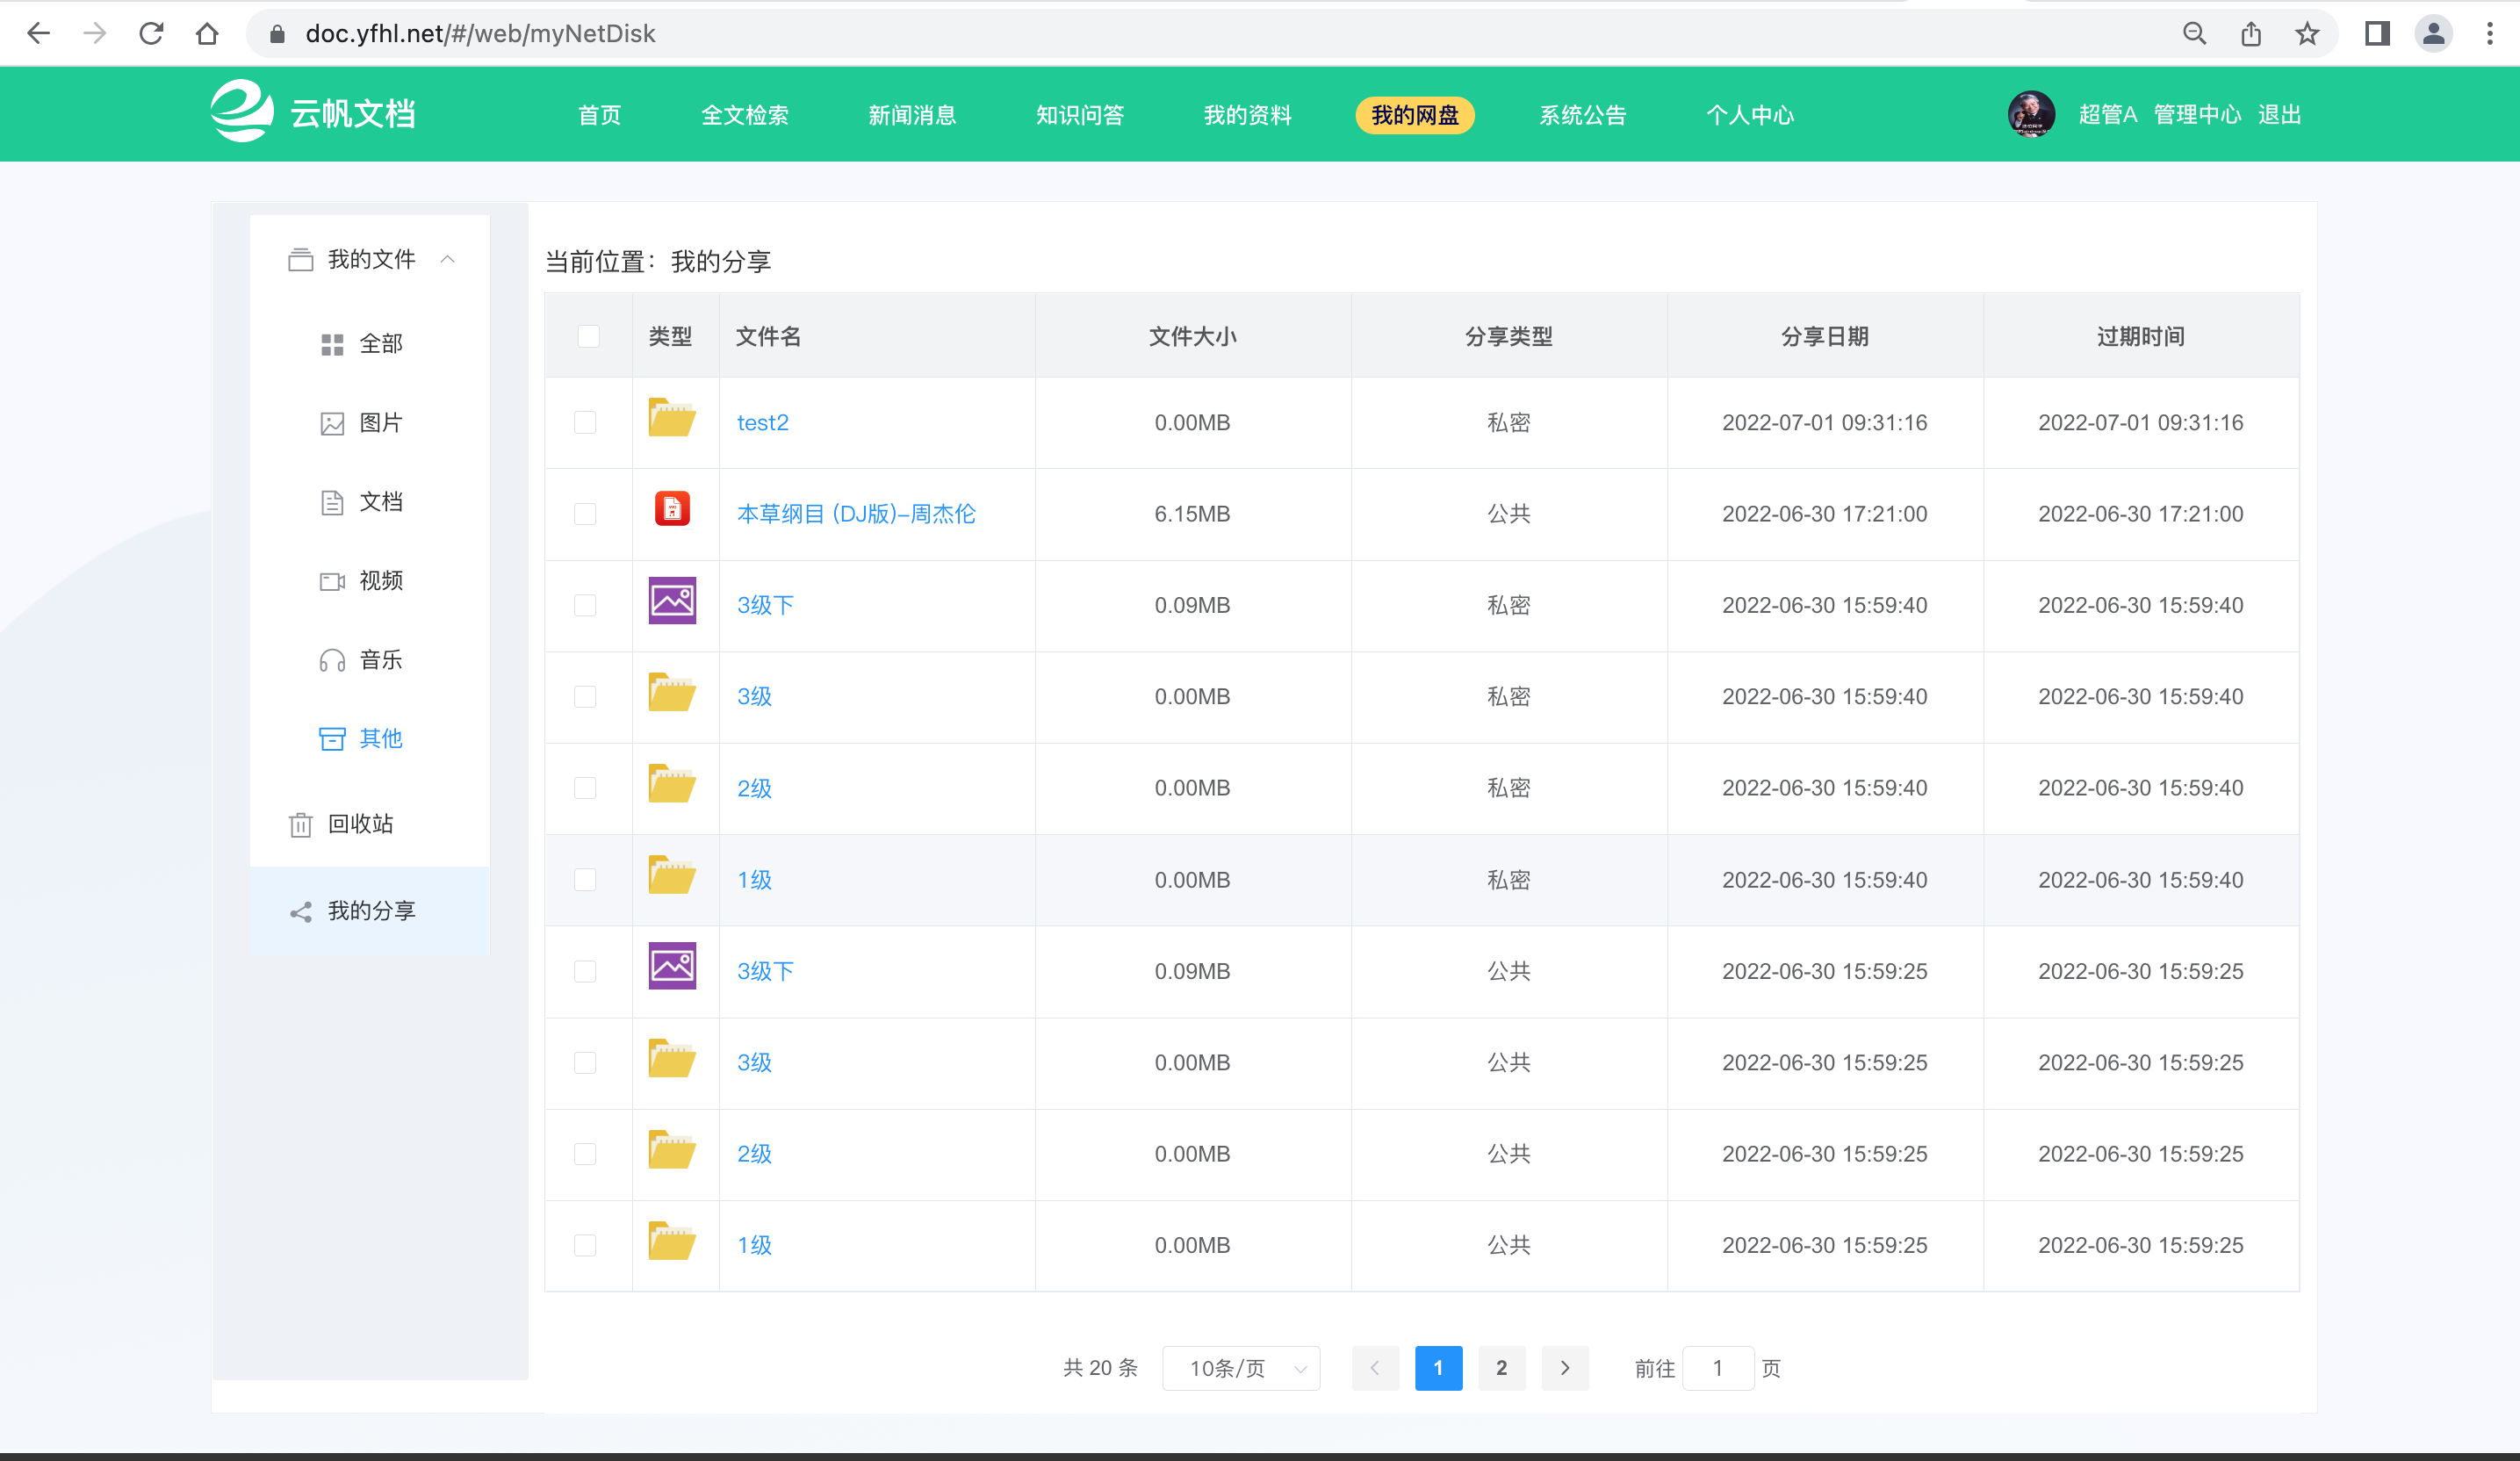Open 新闻消息 in the top navigation
The height and width of the screenshot is (1461, 2520).
[912, 115]
